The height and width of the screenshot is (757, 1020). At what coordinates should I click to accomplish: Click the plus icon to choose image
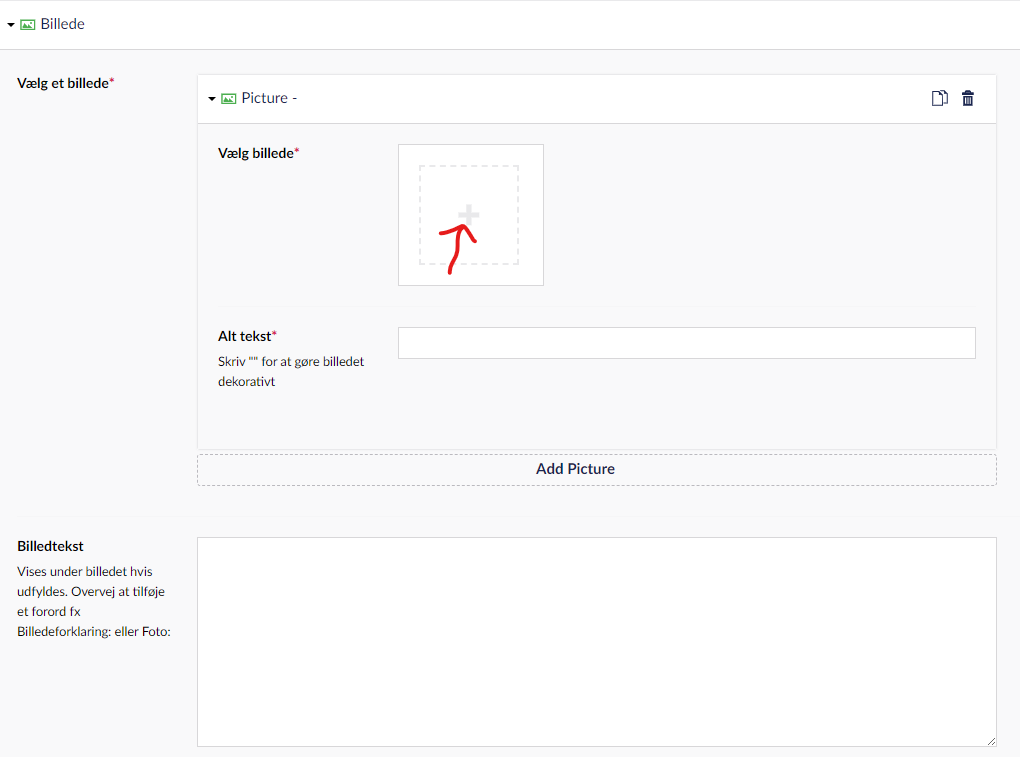click(469, 215)
